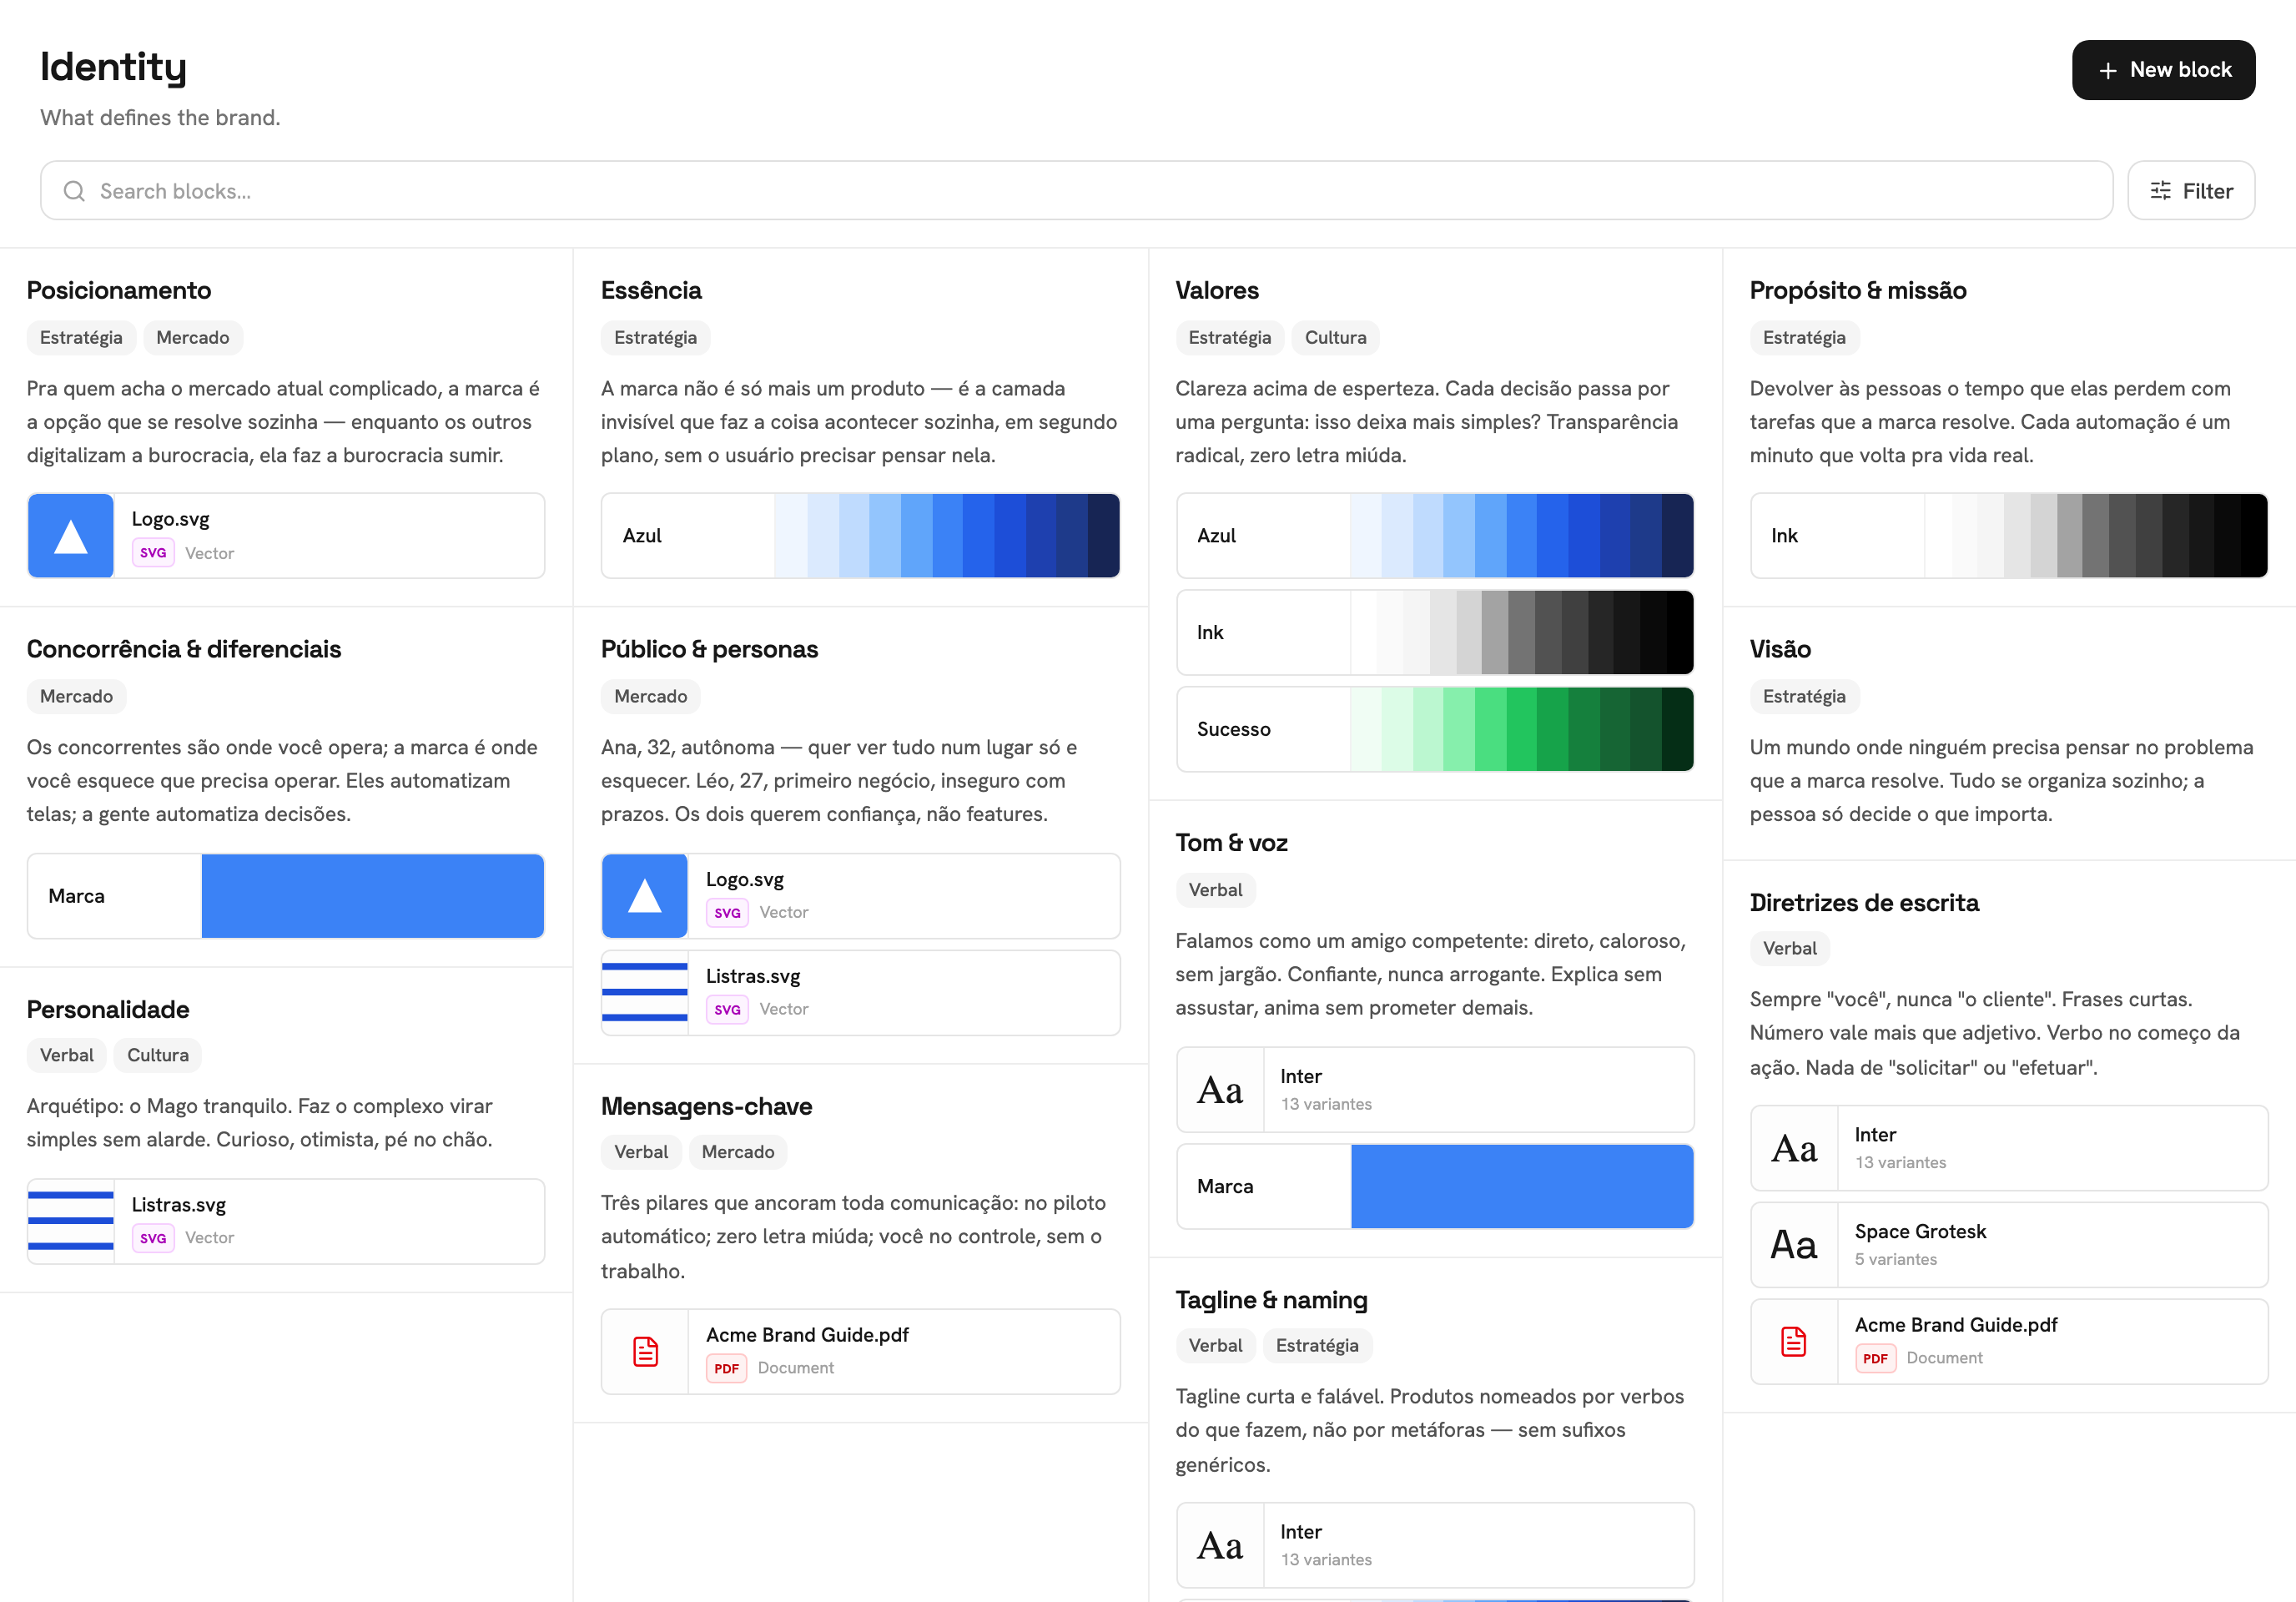Select the Mercado tag in Posicionamento
This screenshot has width=2296, height=1602.
193,338
